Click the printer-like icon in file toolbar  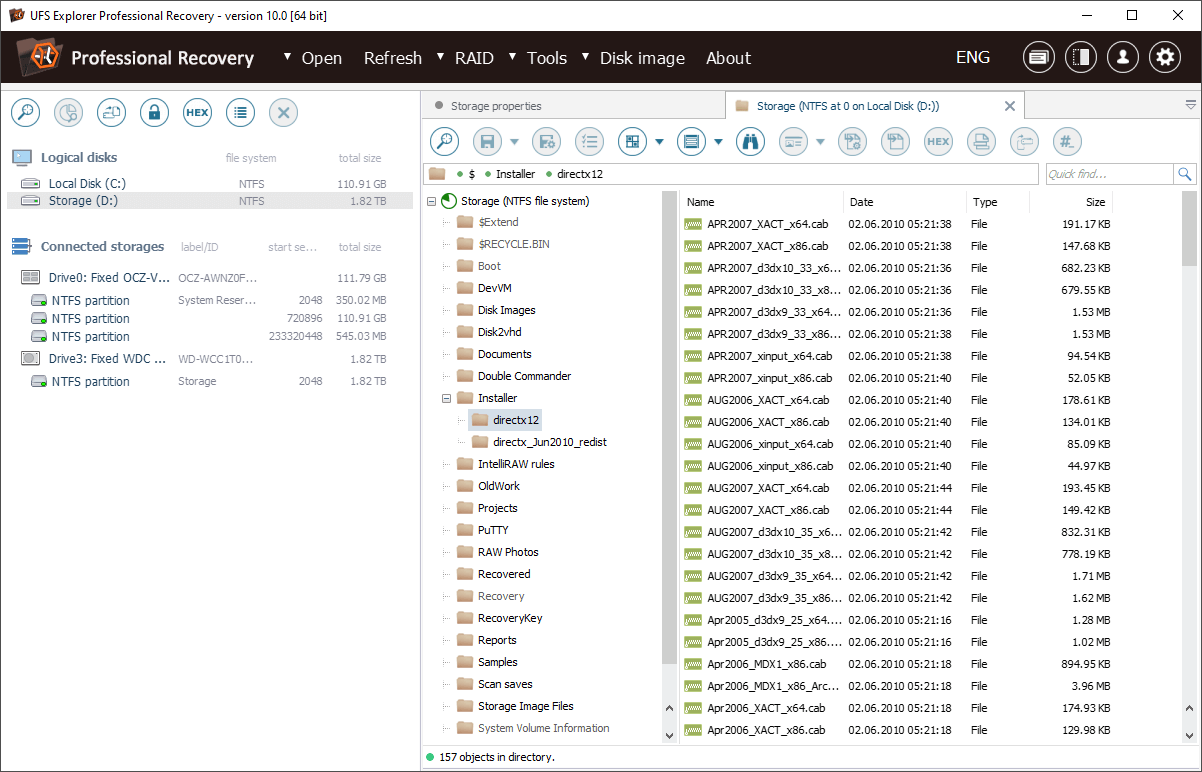(981, 142)
